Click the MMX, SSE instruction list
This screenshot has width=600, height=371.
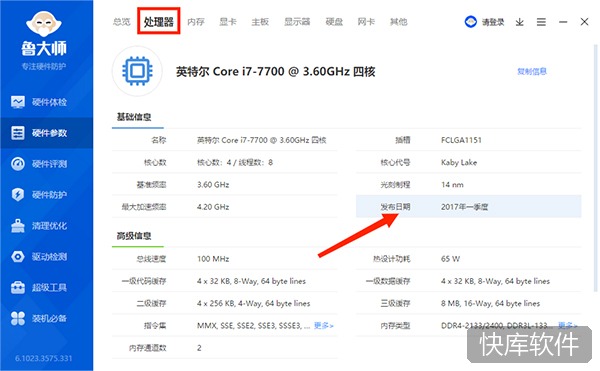[253, 325]
